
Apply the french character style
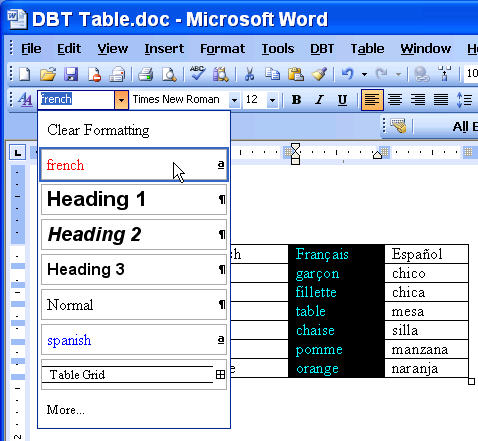pyautogui.click(x=134, y=165)
